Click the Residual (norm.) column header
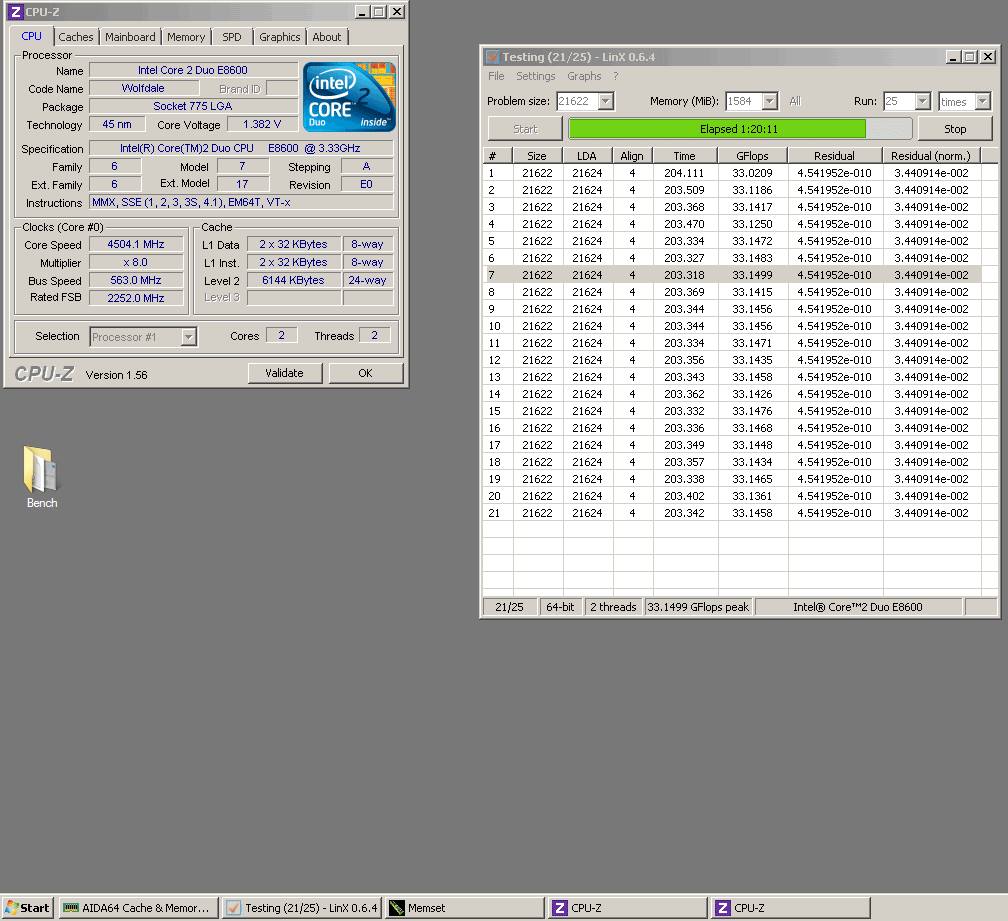 [931, 156]
